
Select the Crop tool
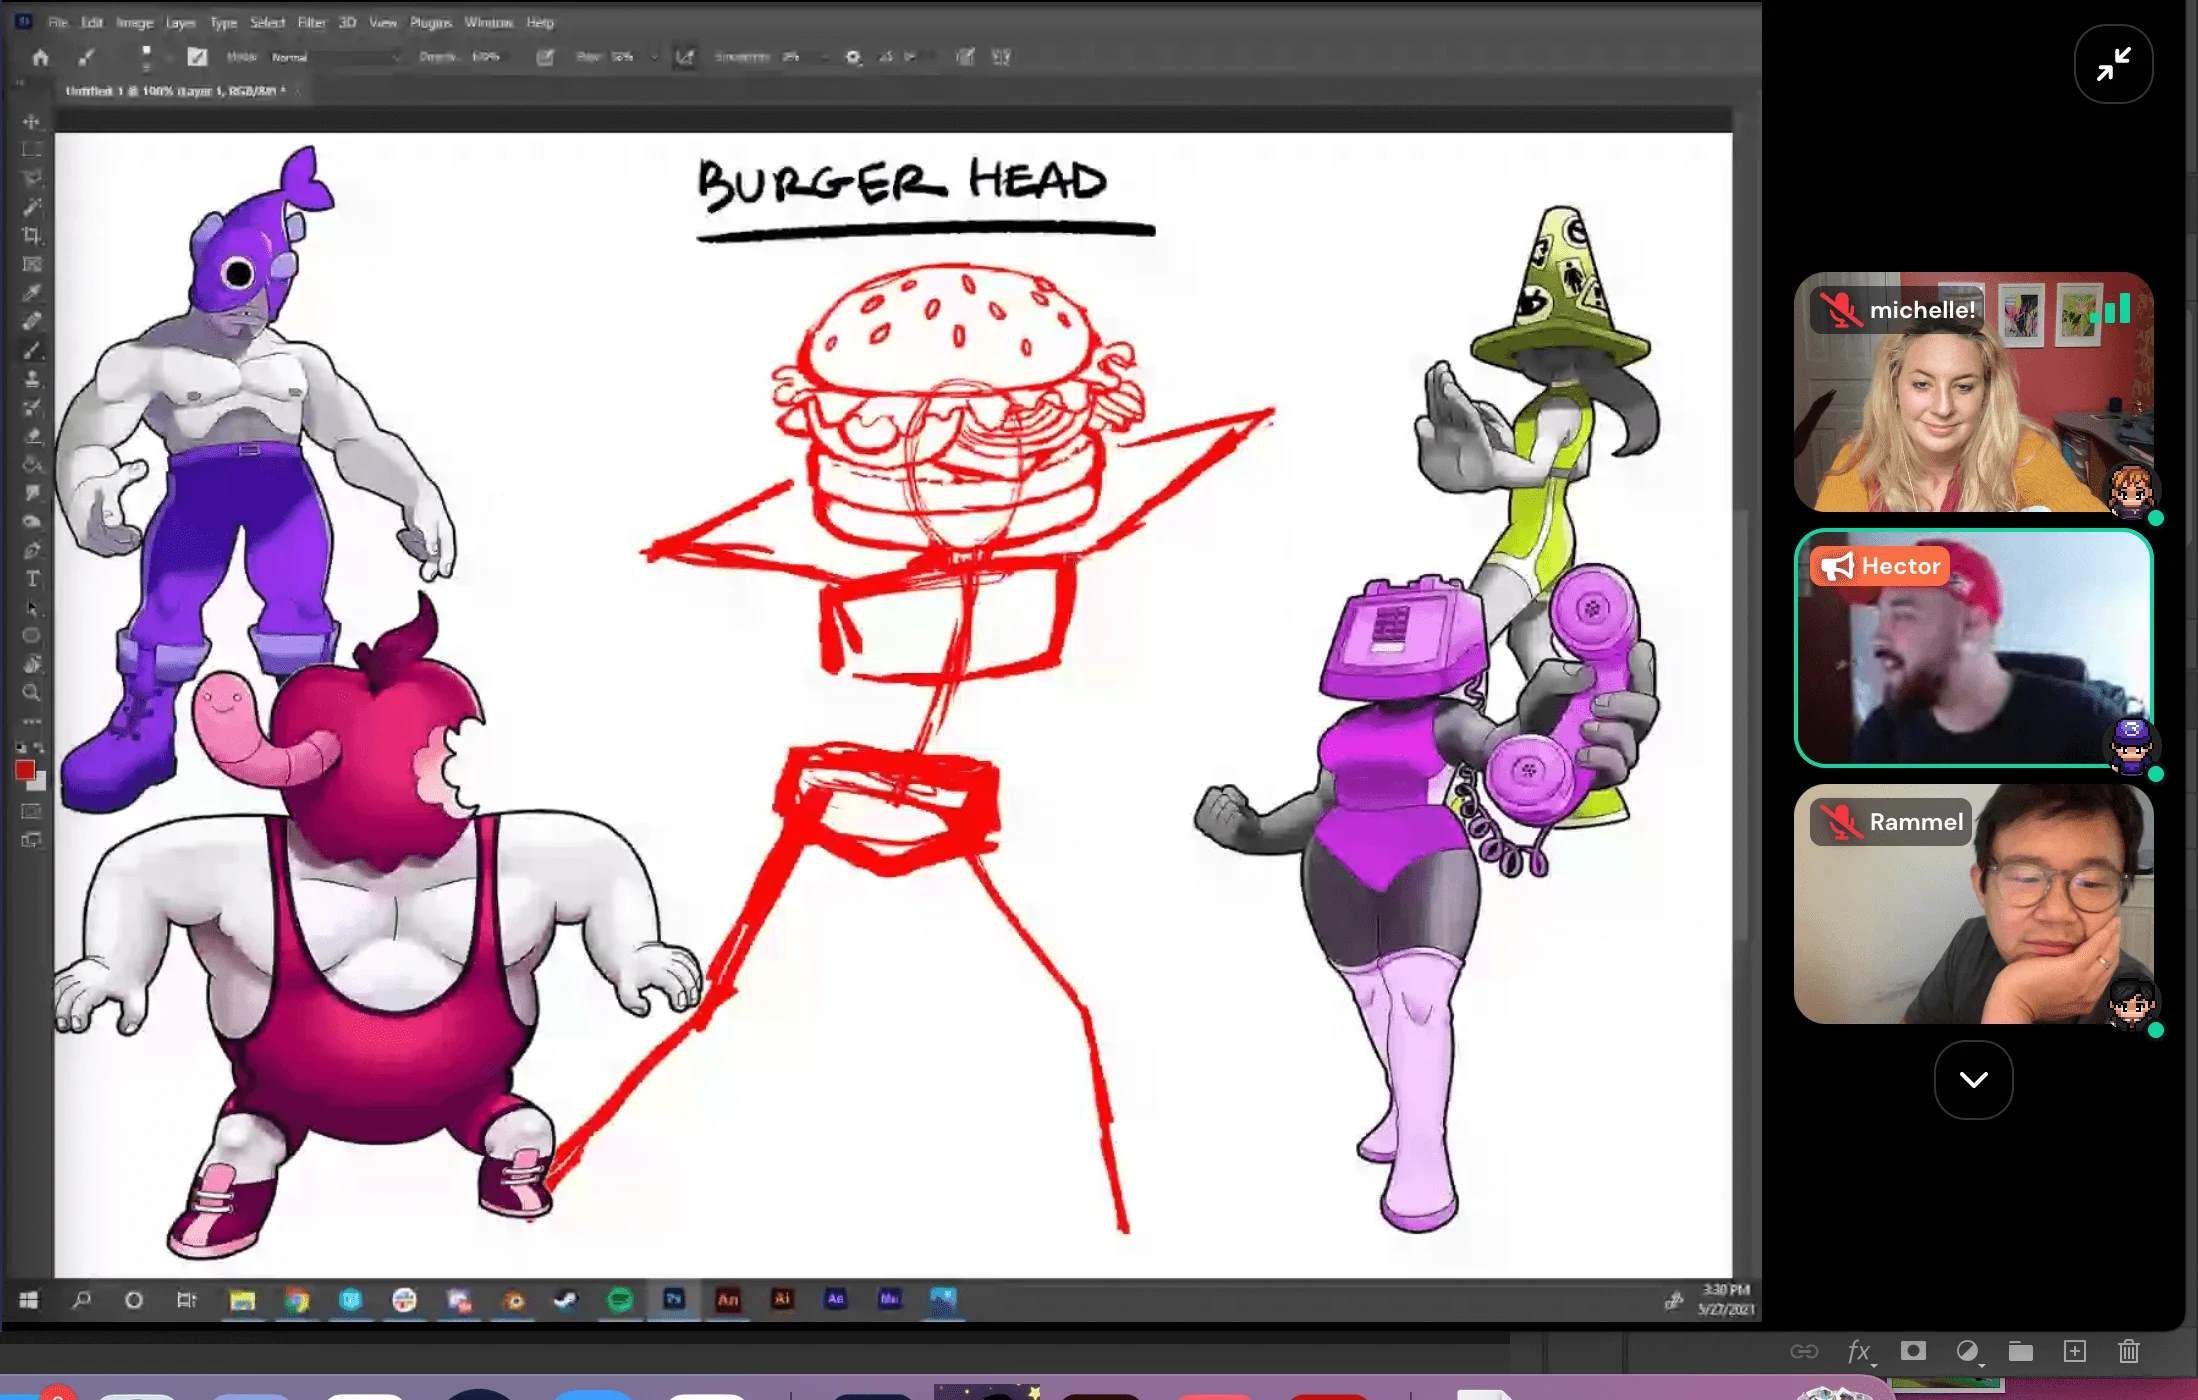[x=32, y=236]
